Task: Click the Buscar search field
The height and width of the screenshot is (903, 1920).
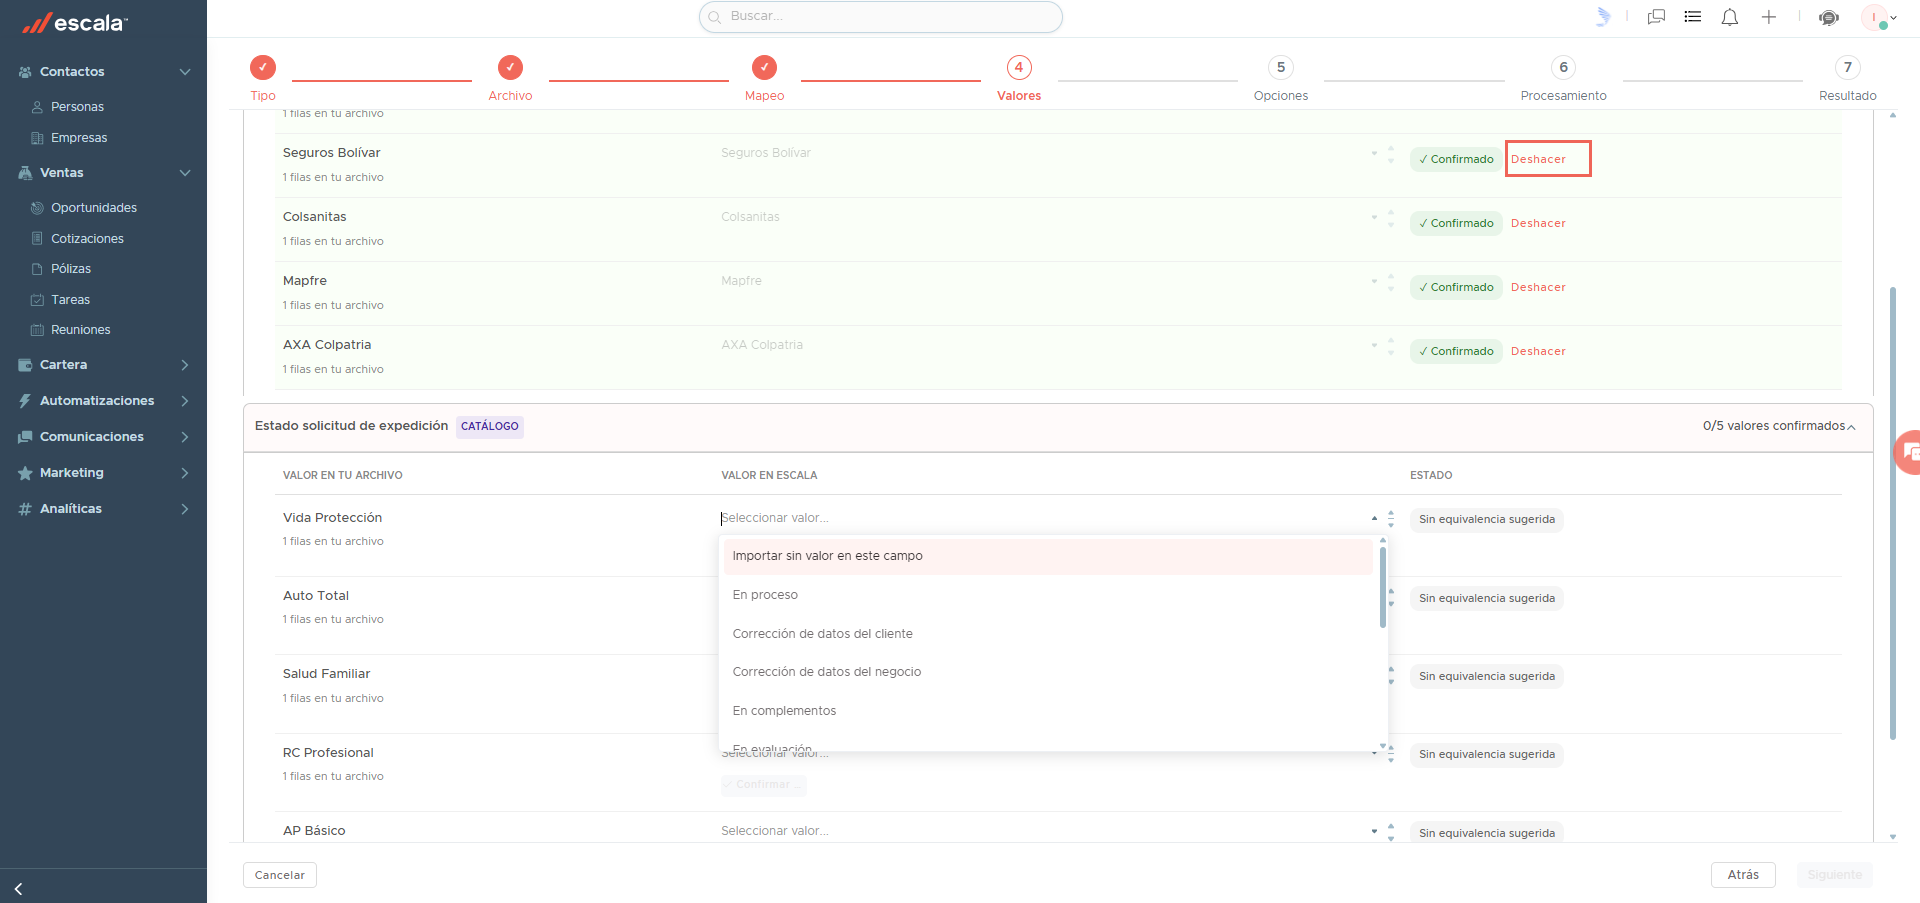Action: 881,17
